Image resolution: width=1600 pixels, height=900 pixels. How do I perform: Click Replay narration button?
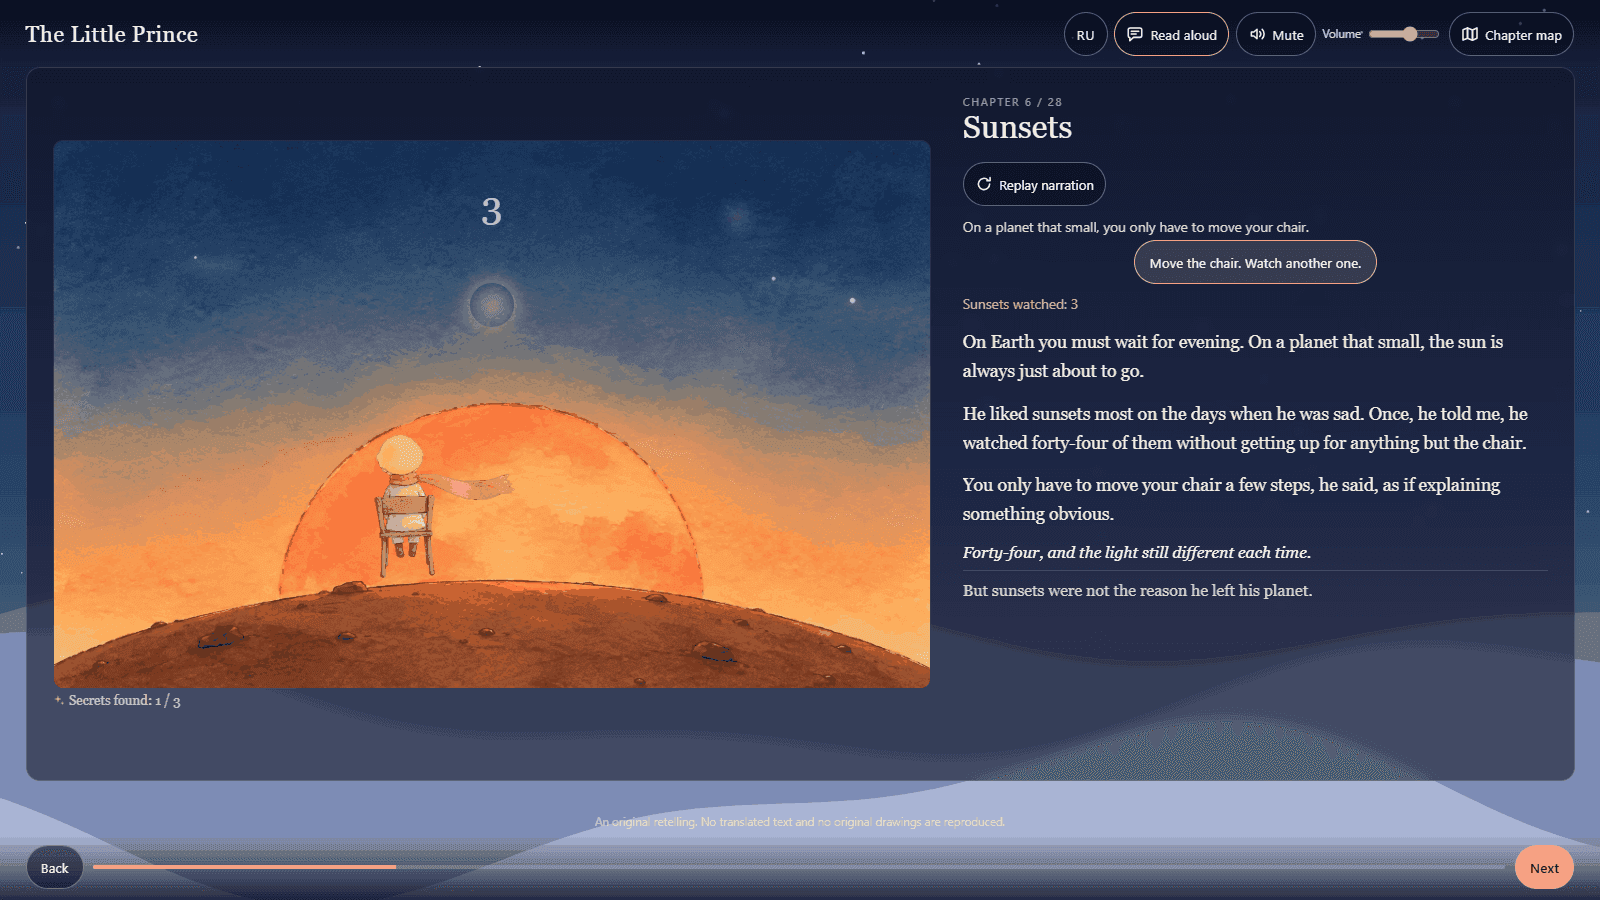click(1034, 184)
